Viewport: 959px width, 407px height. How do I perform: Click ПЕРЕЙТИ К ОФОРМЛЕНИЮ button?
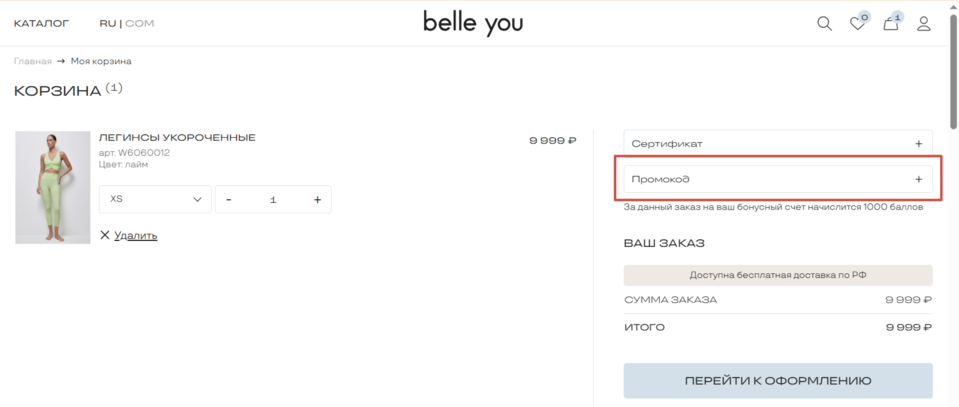pyautogui.click(x=778, y=381)
